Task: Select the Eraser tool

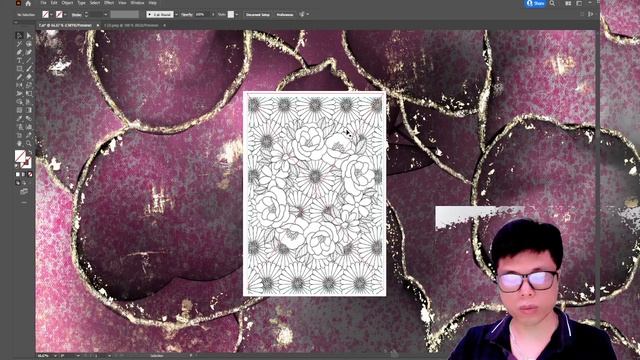Action: (x=29, y=77)
